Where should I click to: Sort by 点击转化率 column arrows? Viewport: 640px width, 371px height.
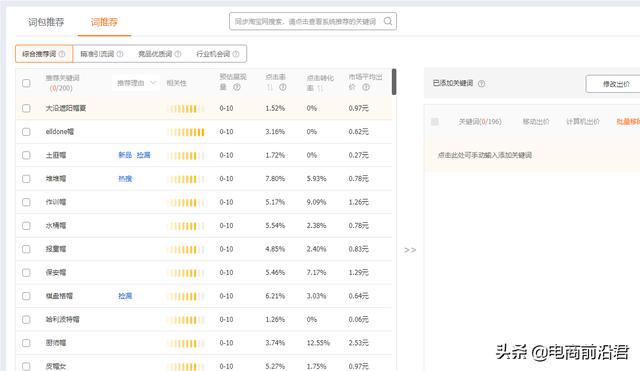320,88
